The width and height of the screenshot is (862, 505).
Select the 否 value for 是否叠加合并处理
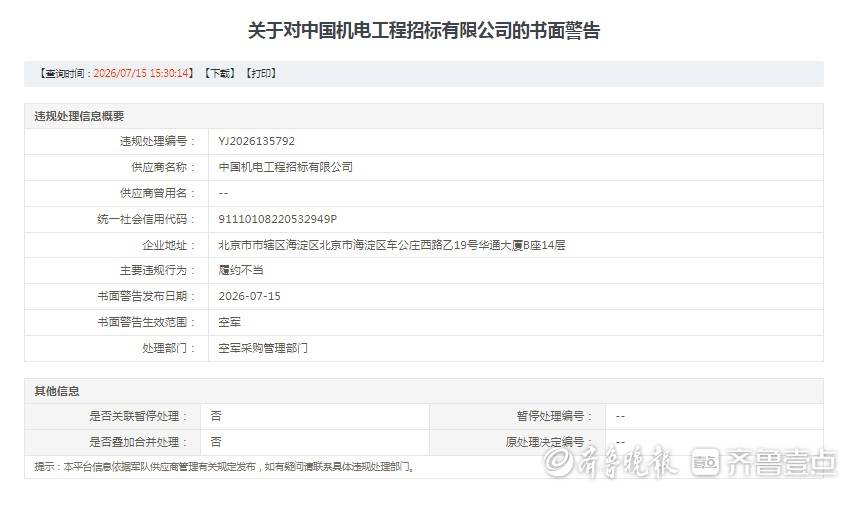(x=216, y=442)
